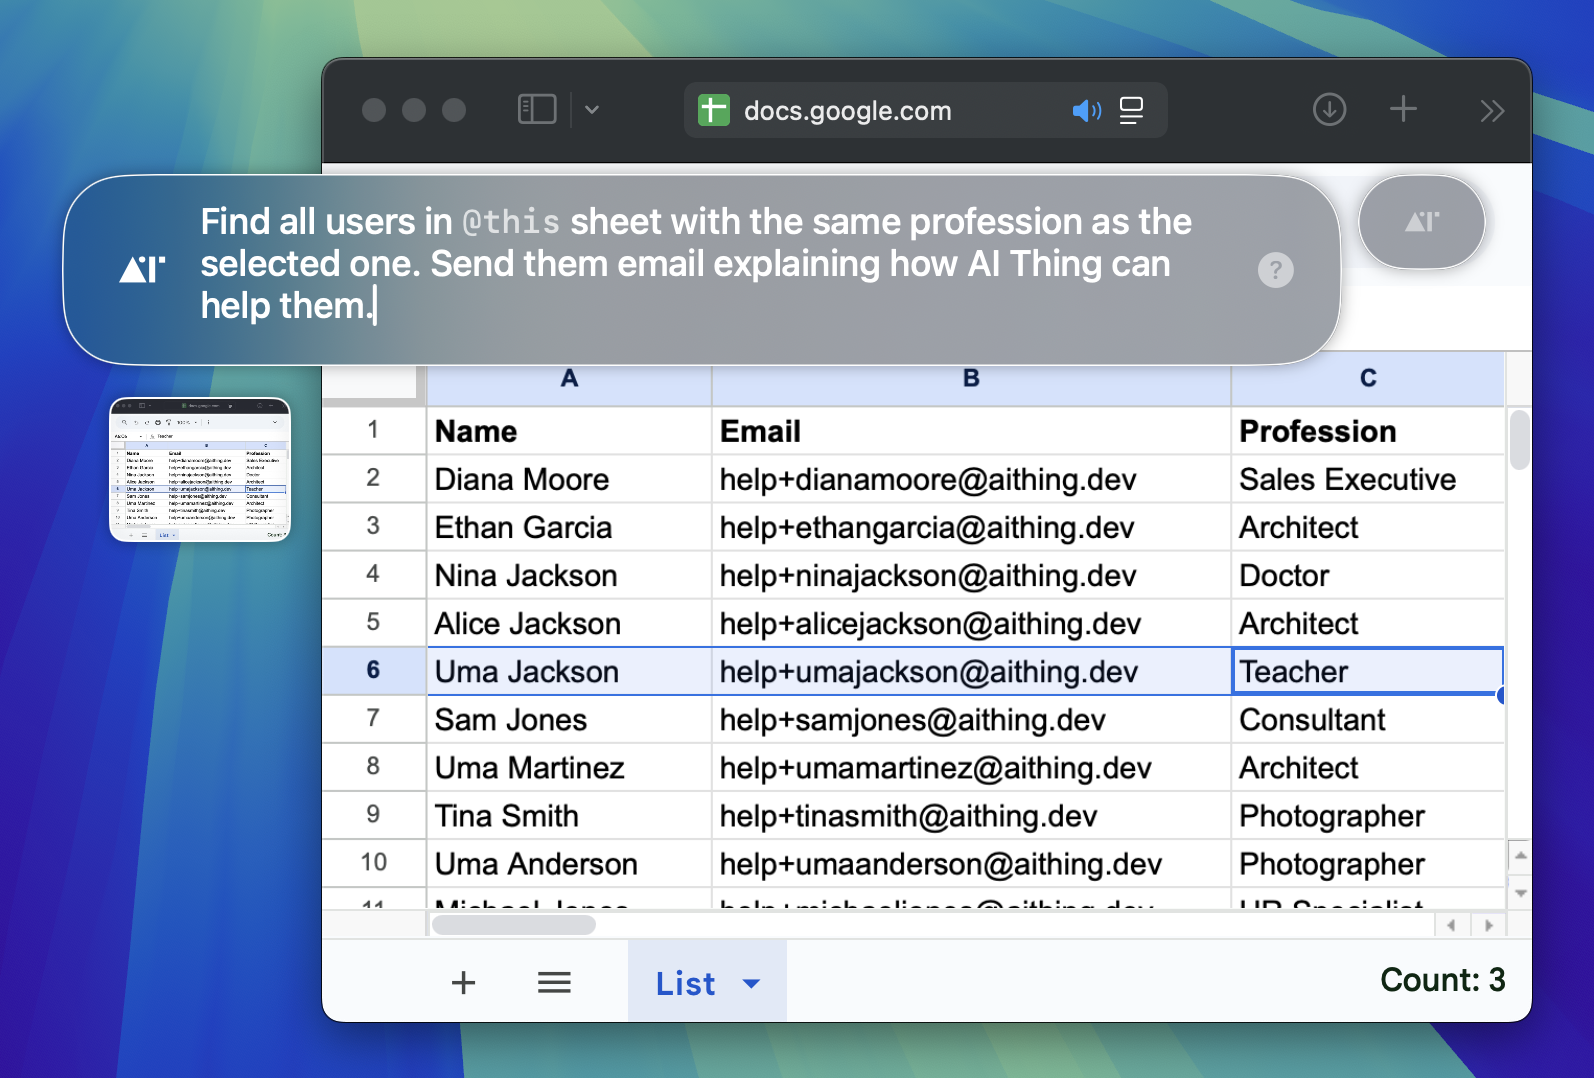Click help+alicejackson@aithing.dev email cell
This screenshot has height=1078, width=1594.
tap(971, 623)
